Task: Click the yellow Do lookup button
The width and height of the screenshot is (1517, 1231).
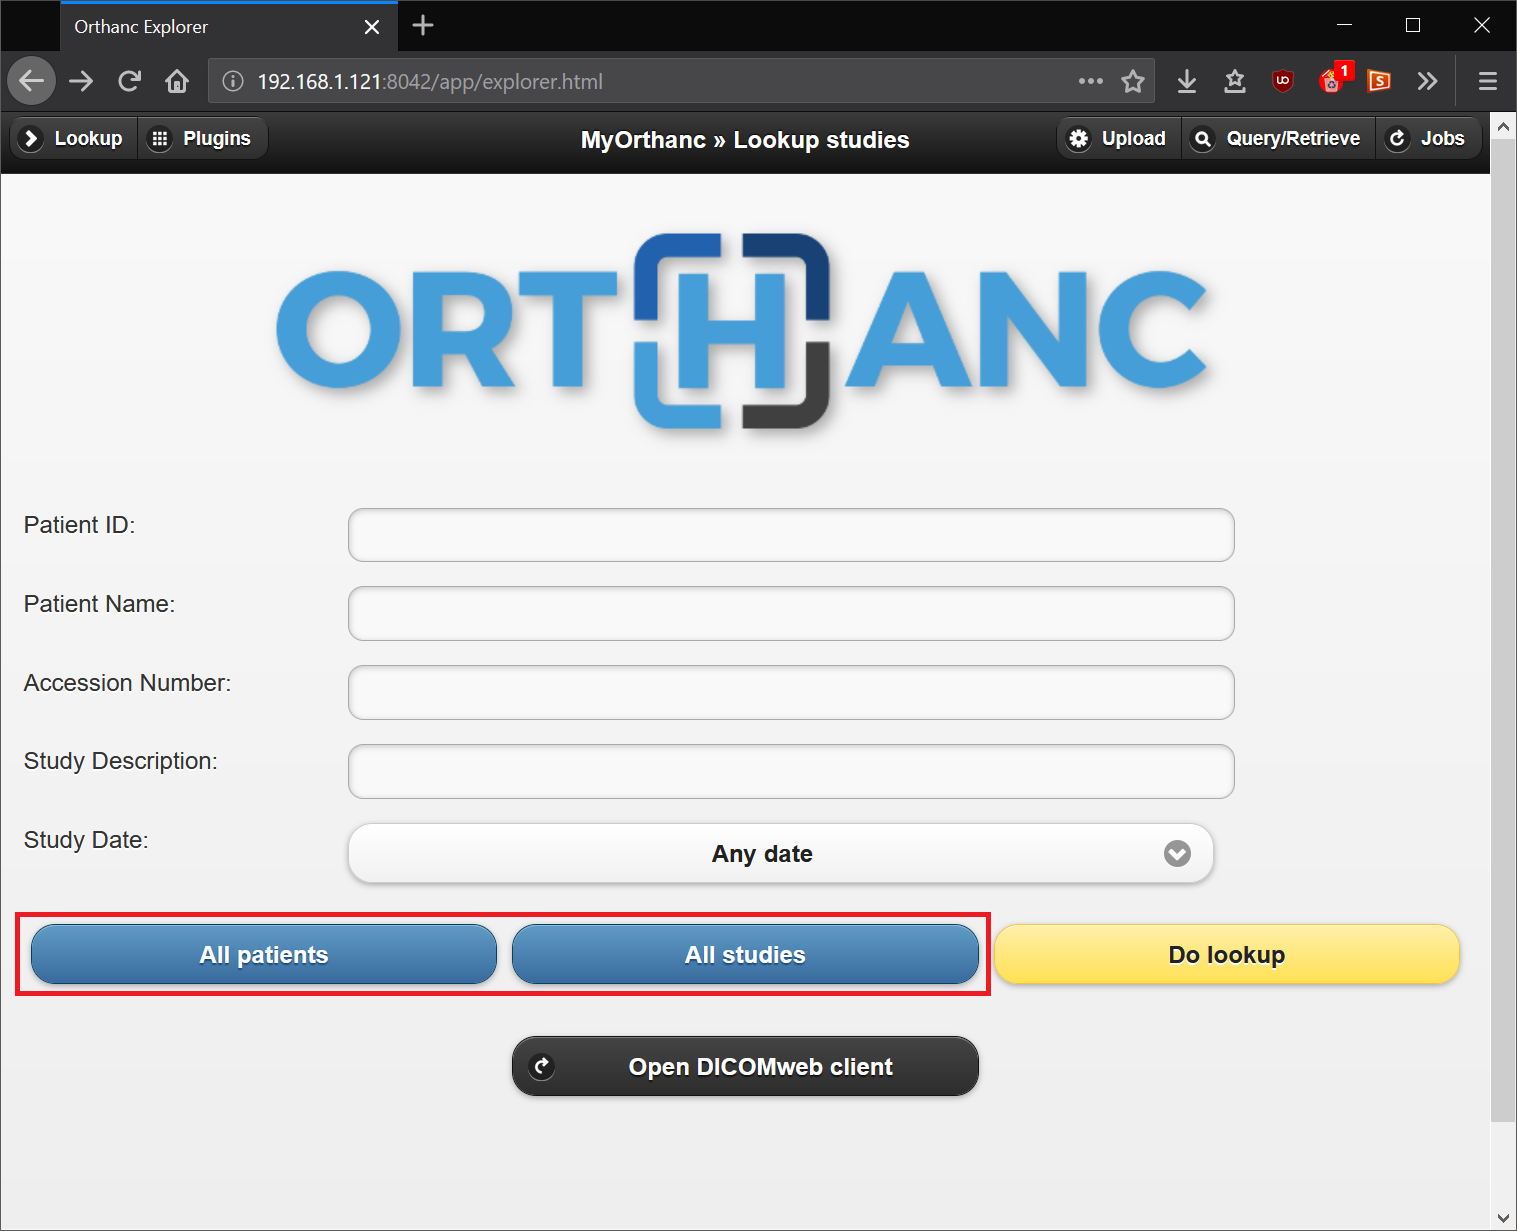Action: [1227, 954]
